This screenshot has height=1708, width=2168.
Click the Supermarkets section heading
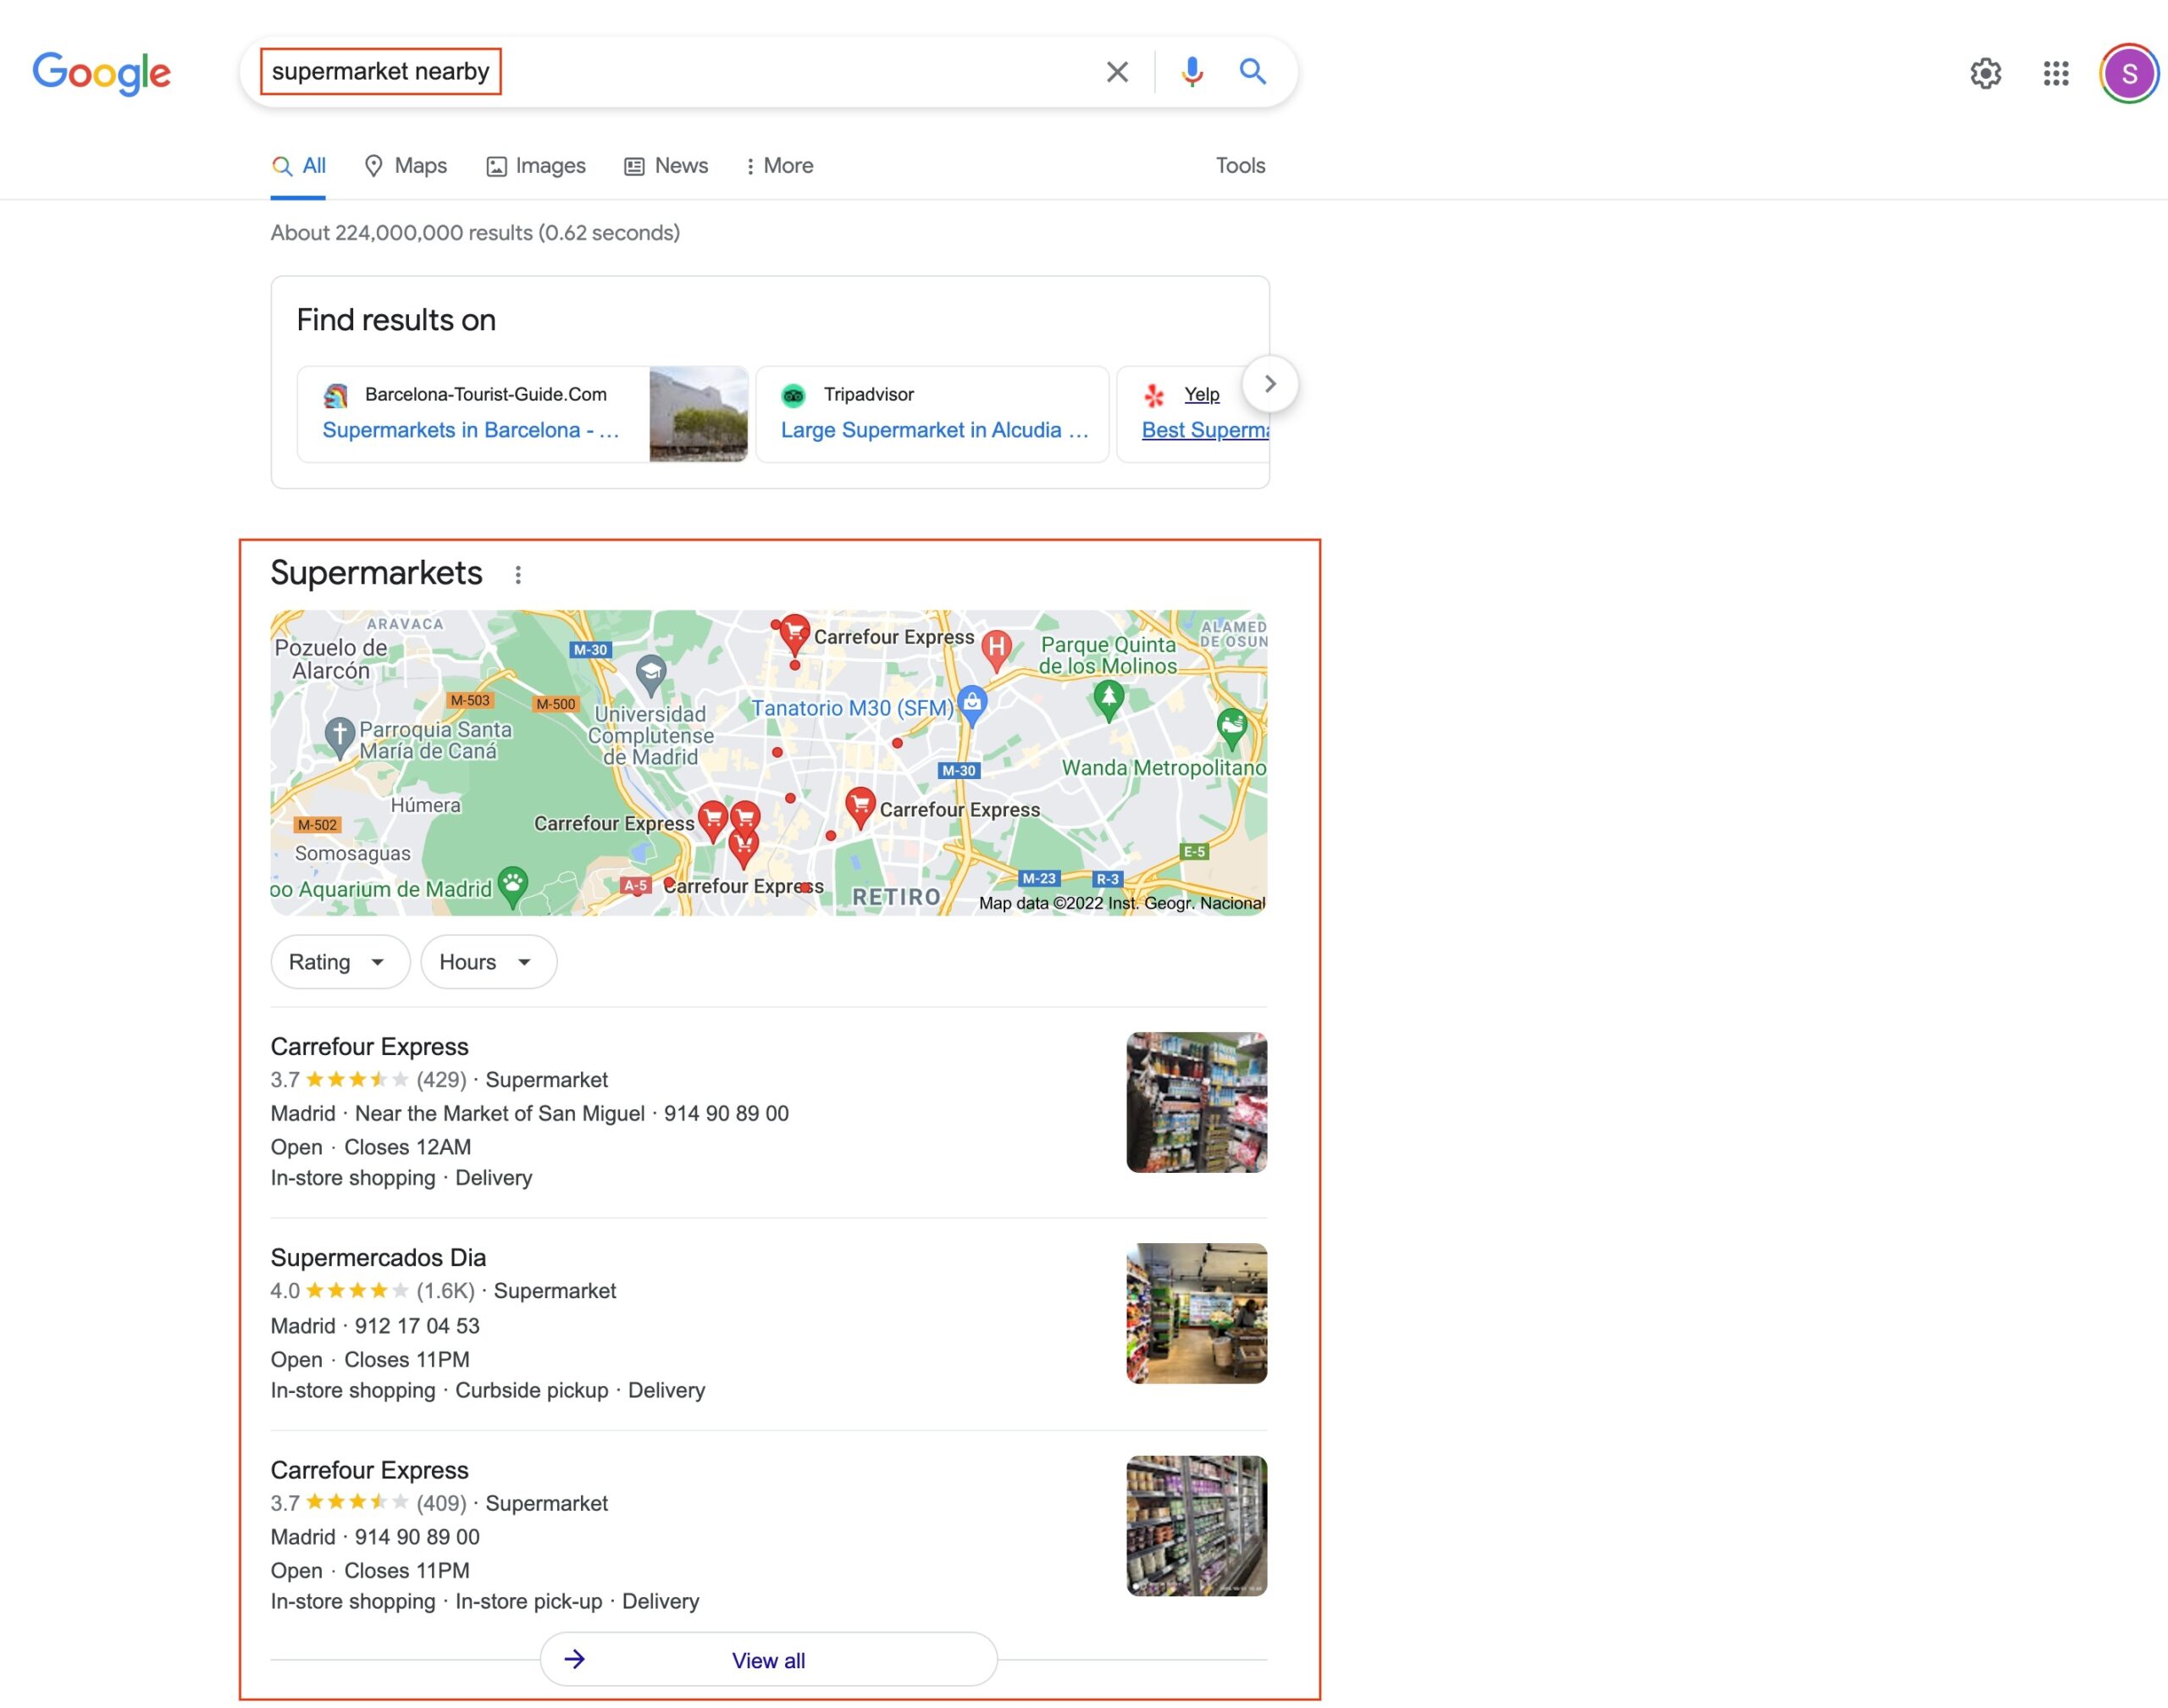376,573
